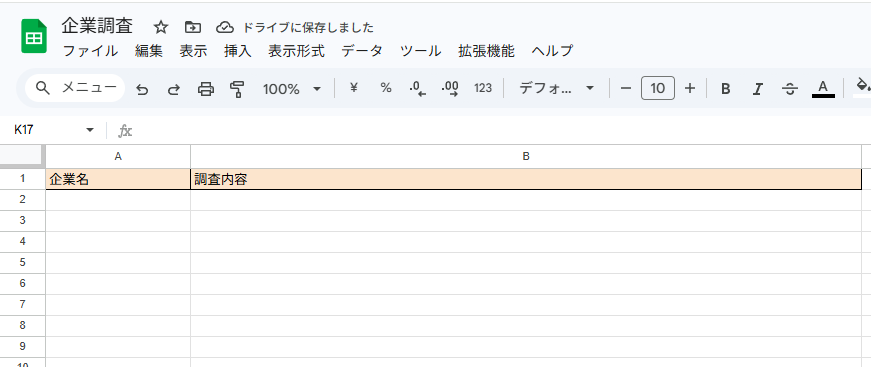Click the undo arrow
Image resolution: width=871 pixels, height=367 pixels.
[142, 89]
